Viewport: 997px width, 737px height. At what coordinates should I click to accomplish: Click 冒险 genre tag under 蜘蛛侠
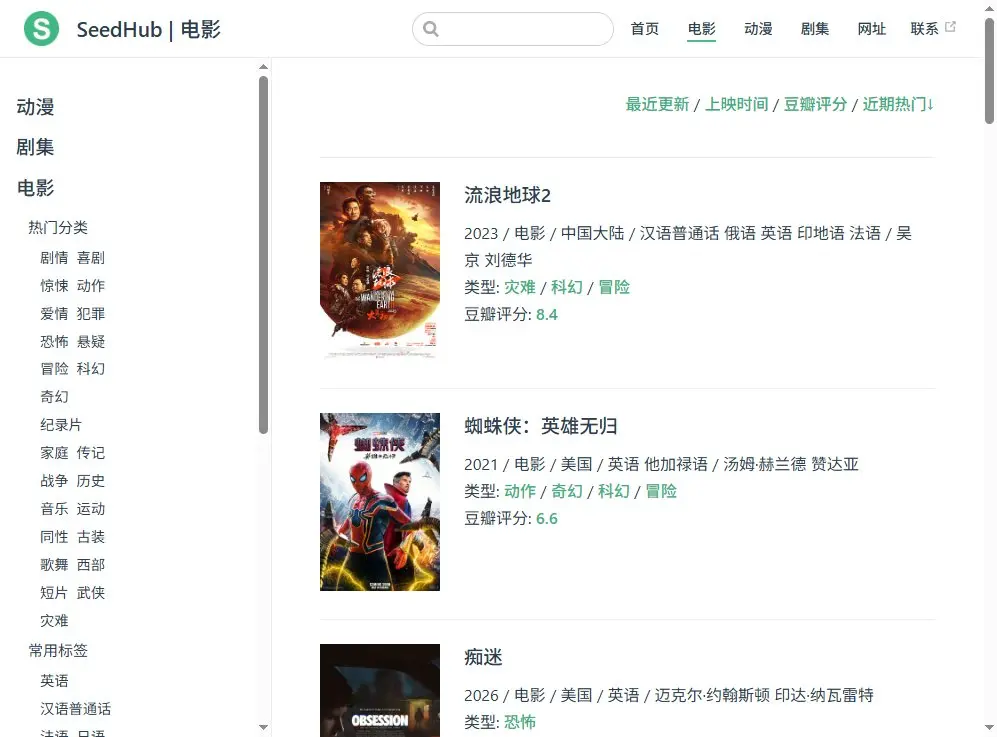pos(661,492)
